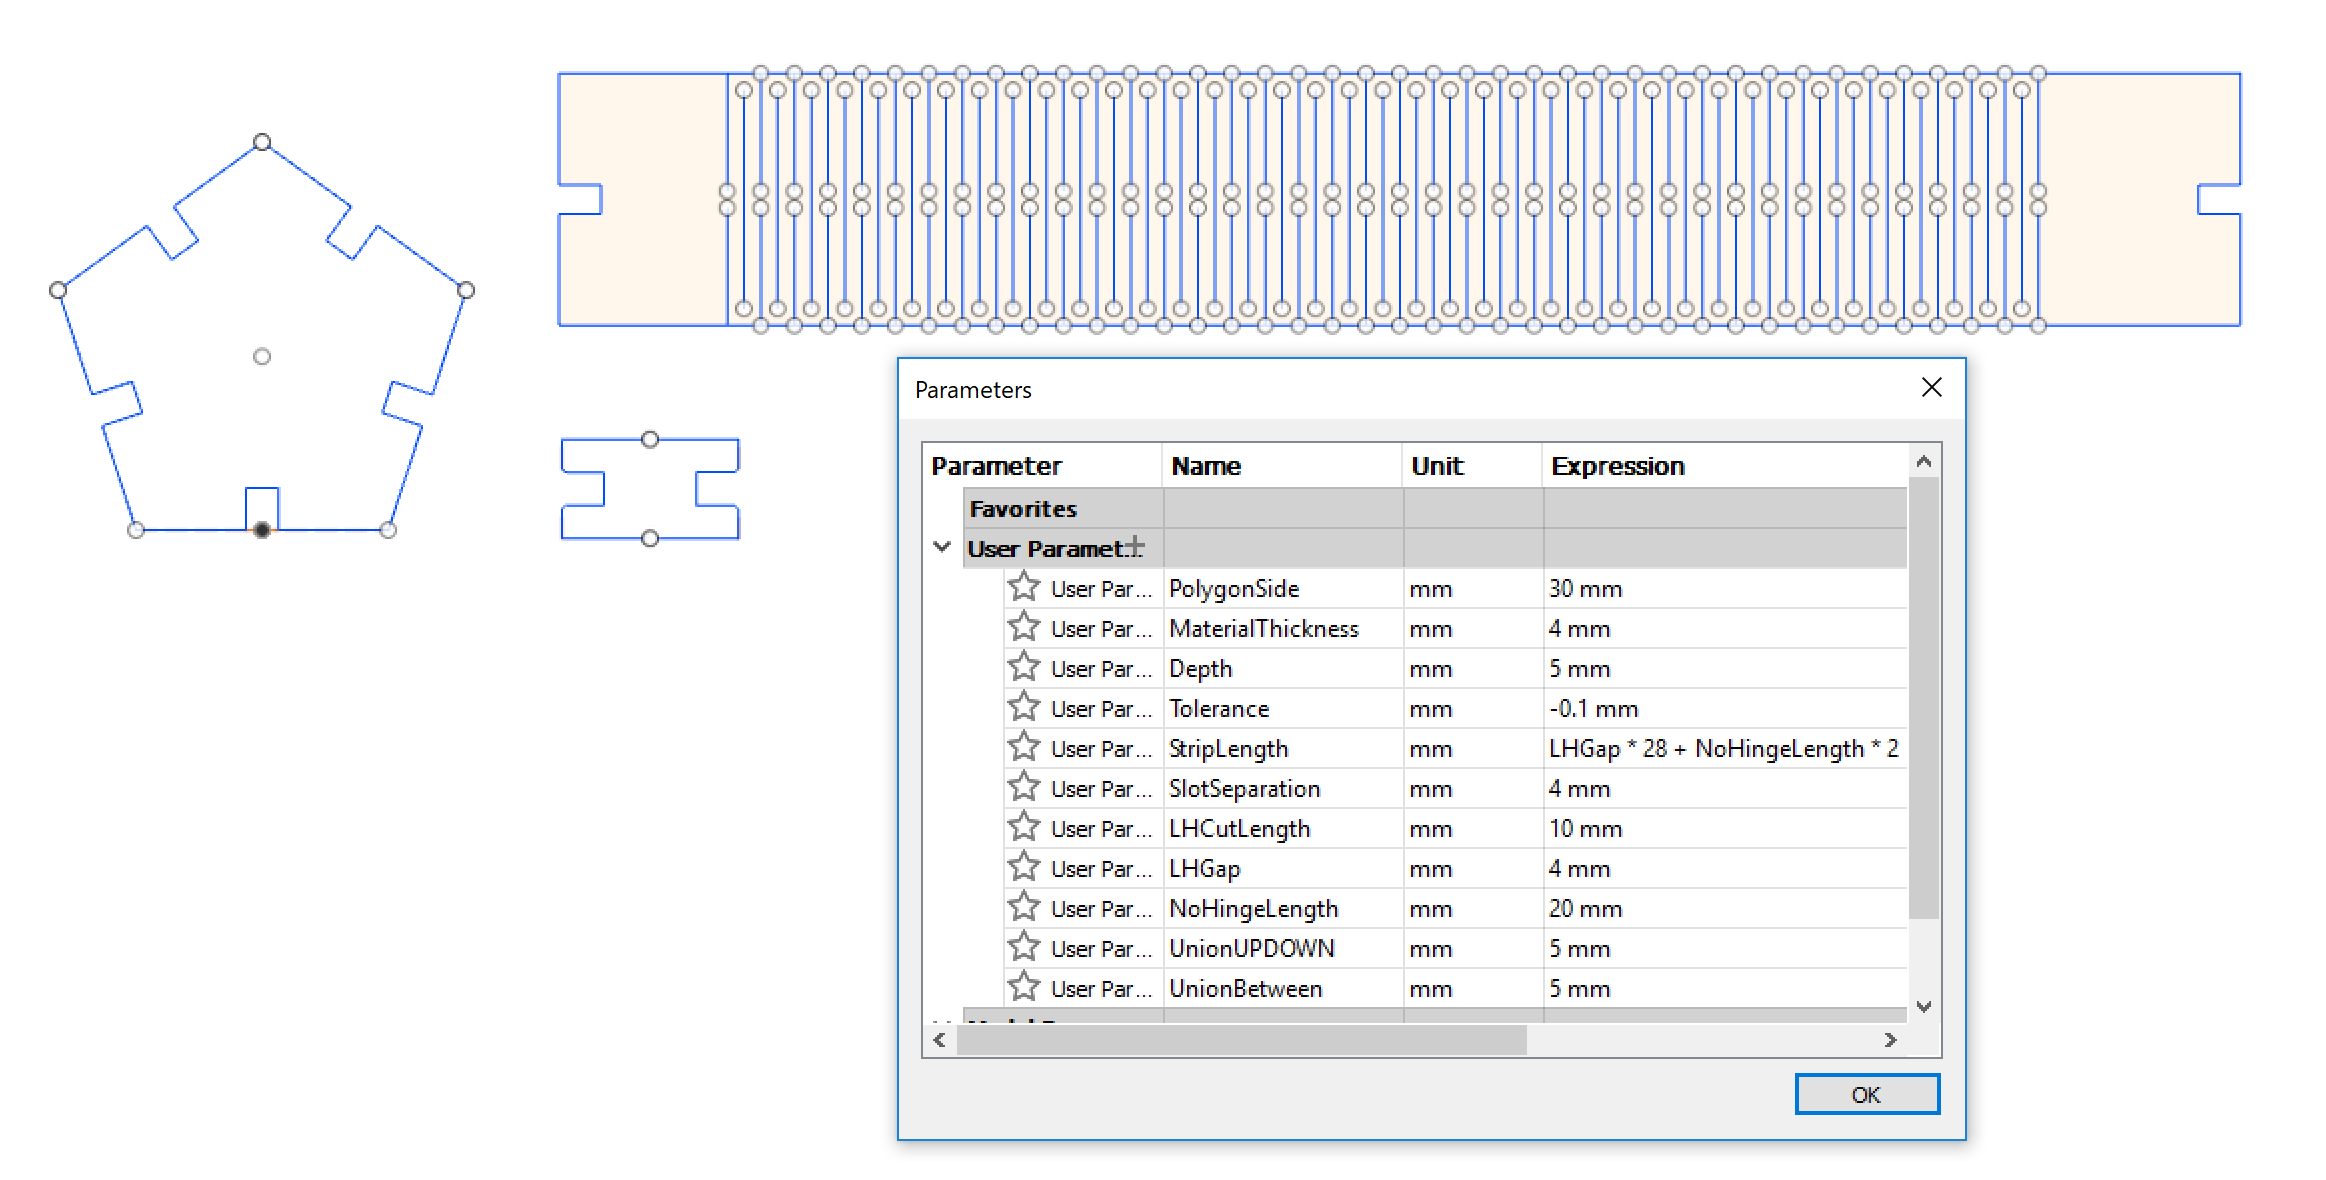Add user parameter with plus icon

[x=1135, y=547]
